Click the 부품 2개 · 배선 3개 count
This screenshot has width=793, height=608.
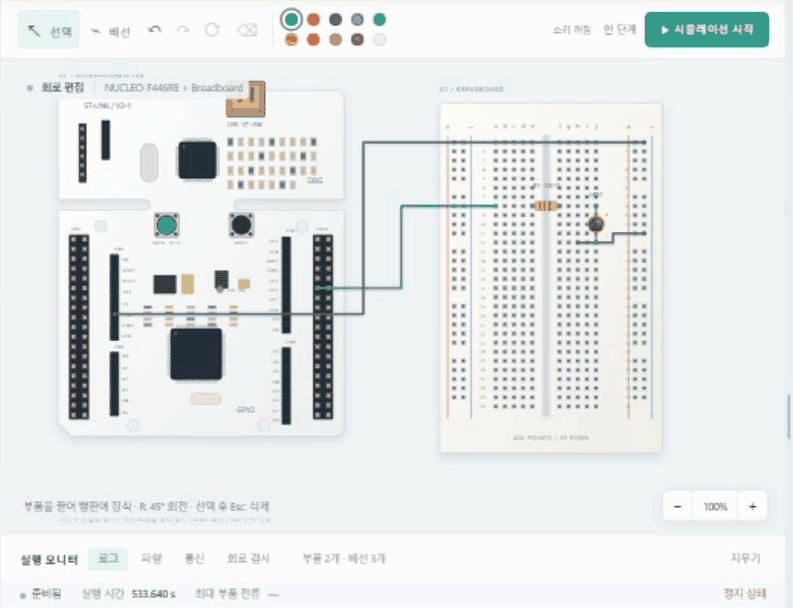(x=344, y=558)
